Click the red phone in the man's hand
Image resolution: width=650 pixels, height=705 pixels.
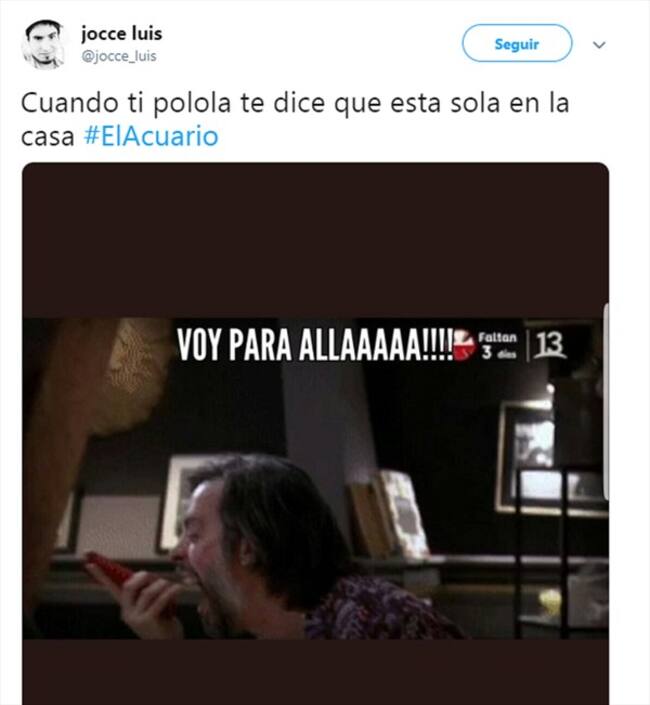(x=110, y=568)
